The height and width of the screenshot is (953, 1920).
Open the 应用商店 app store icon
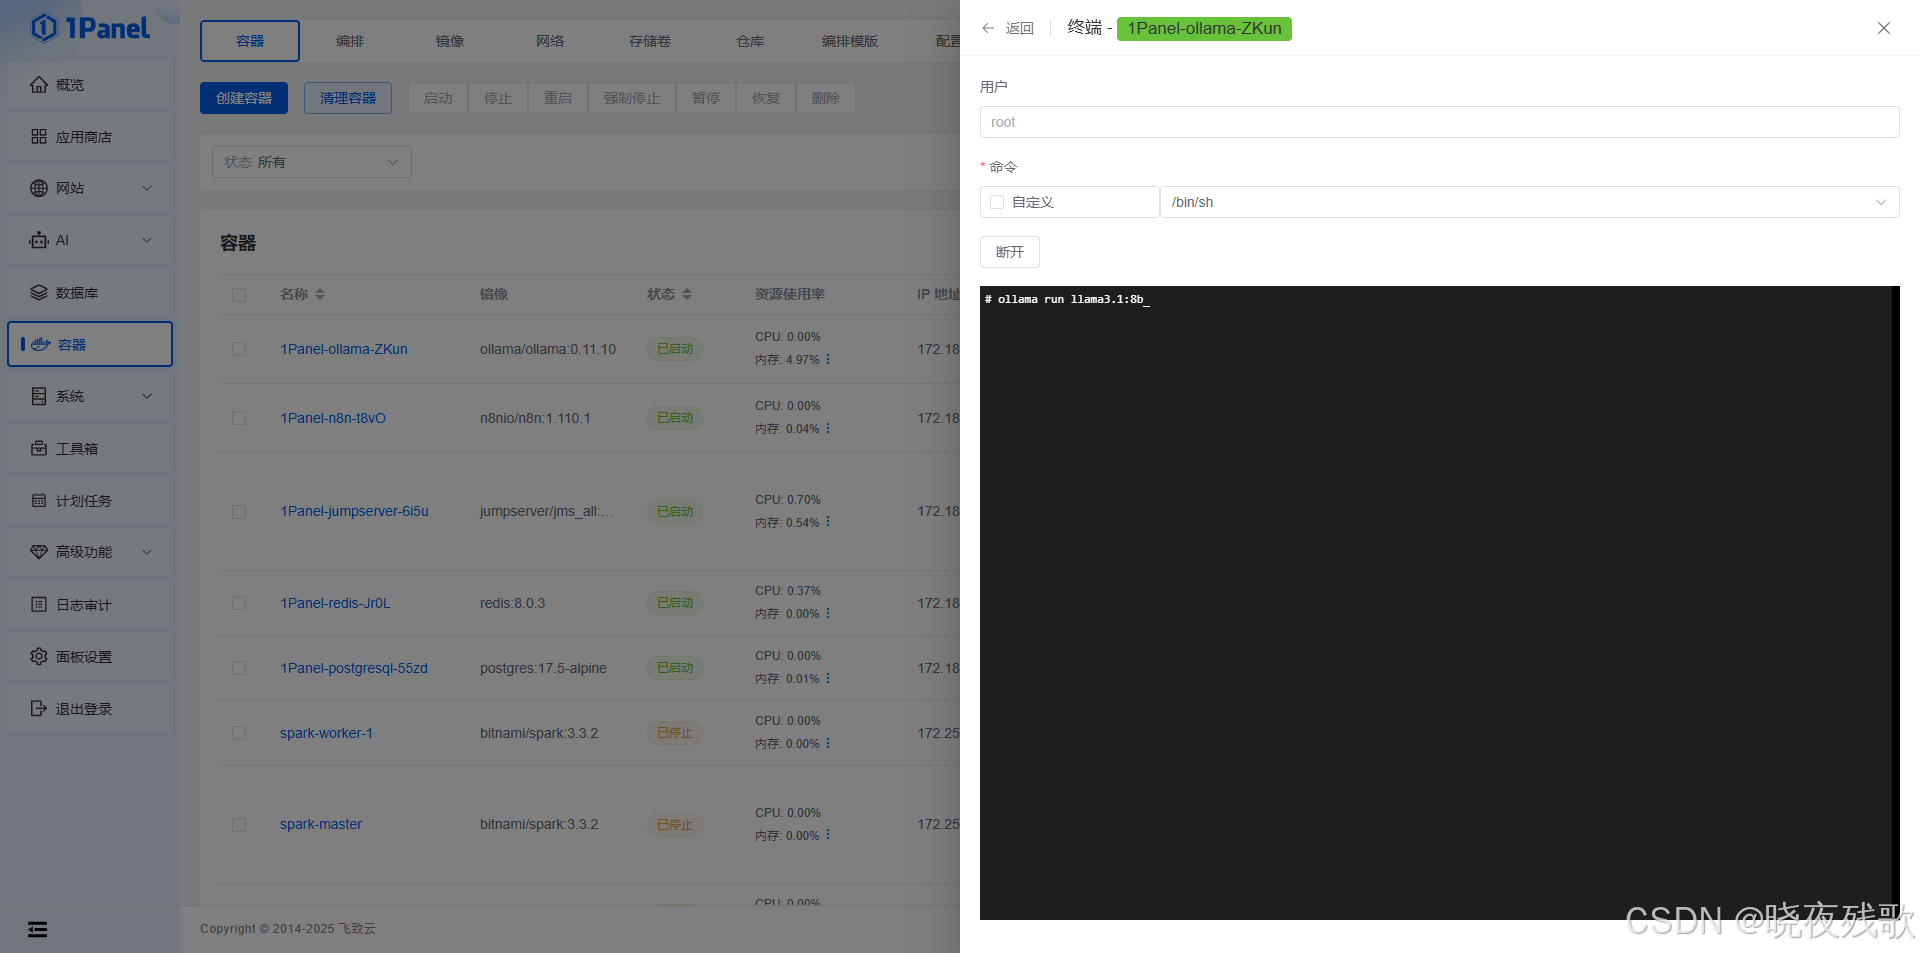[39, 137]
